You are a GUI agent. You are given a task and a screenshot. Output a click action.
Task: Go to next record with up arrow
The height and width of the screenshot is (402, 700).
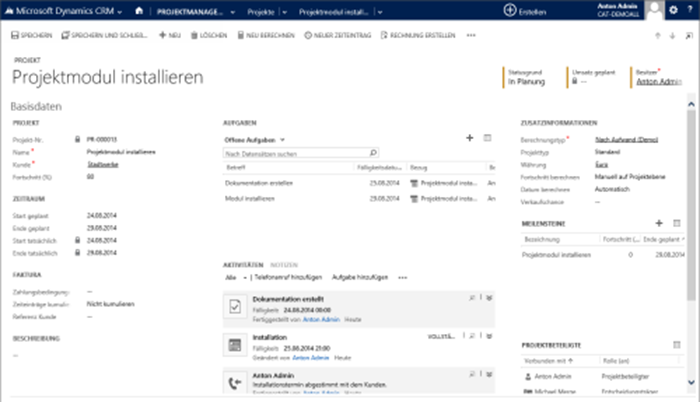[657, 35]
